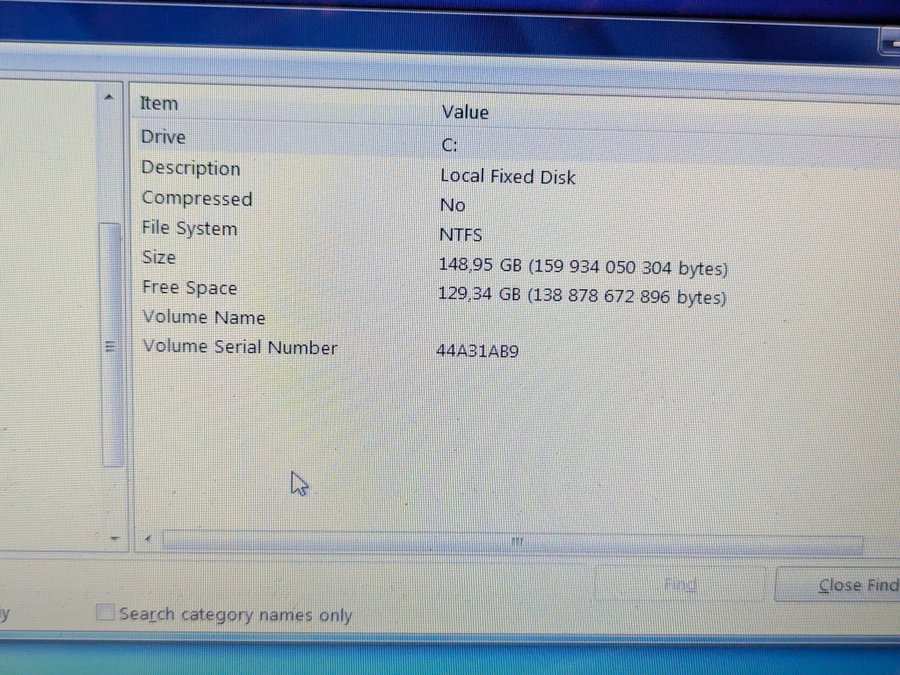Highlight the Volume Name row label
900x675 pixels.
[203, 318]
